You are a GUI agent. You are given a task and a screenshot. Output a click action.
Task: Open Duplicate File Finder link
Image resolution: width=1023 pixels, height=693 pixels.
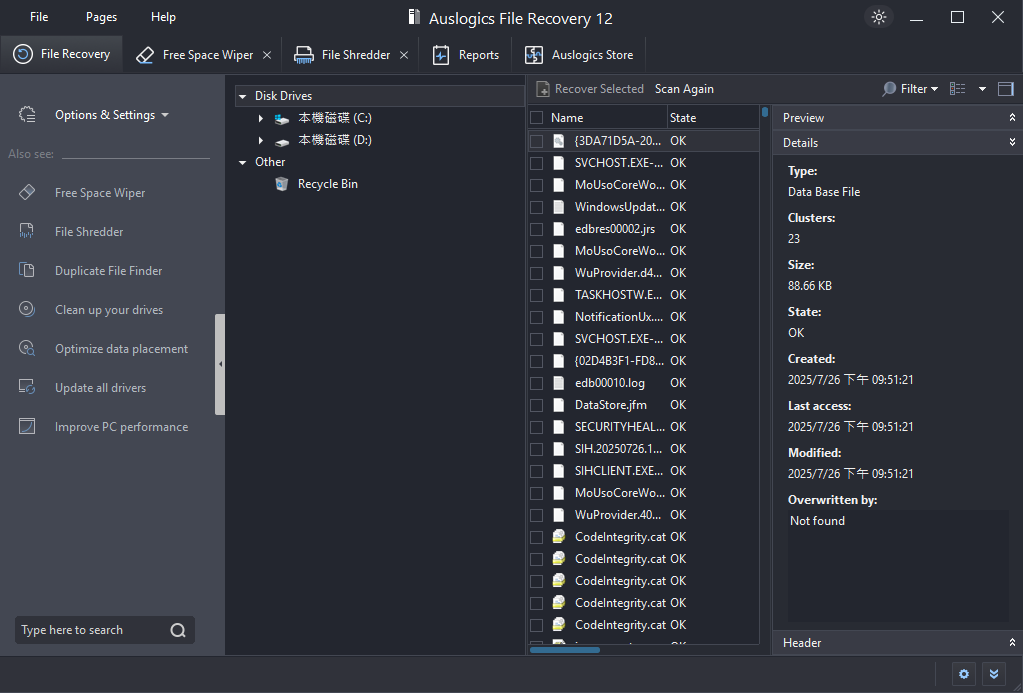coord(108,270)
